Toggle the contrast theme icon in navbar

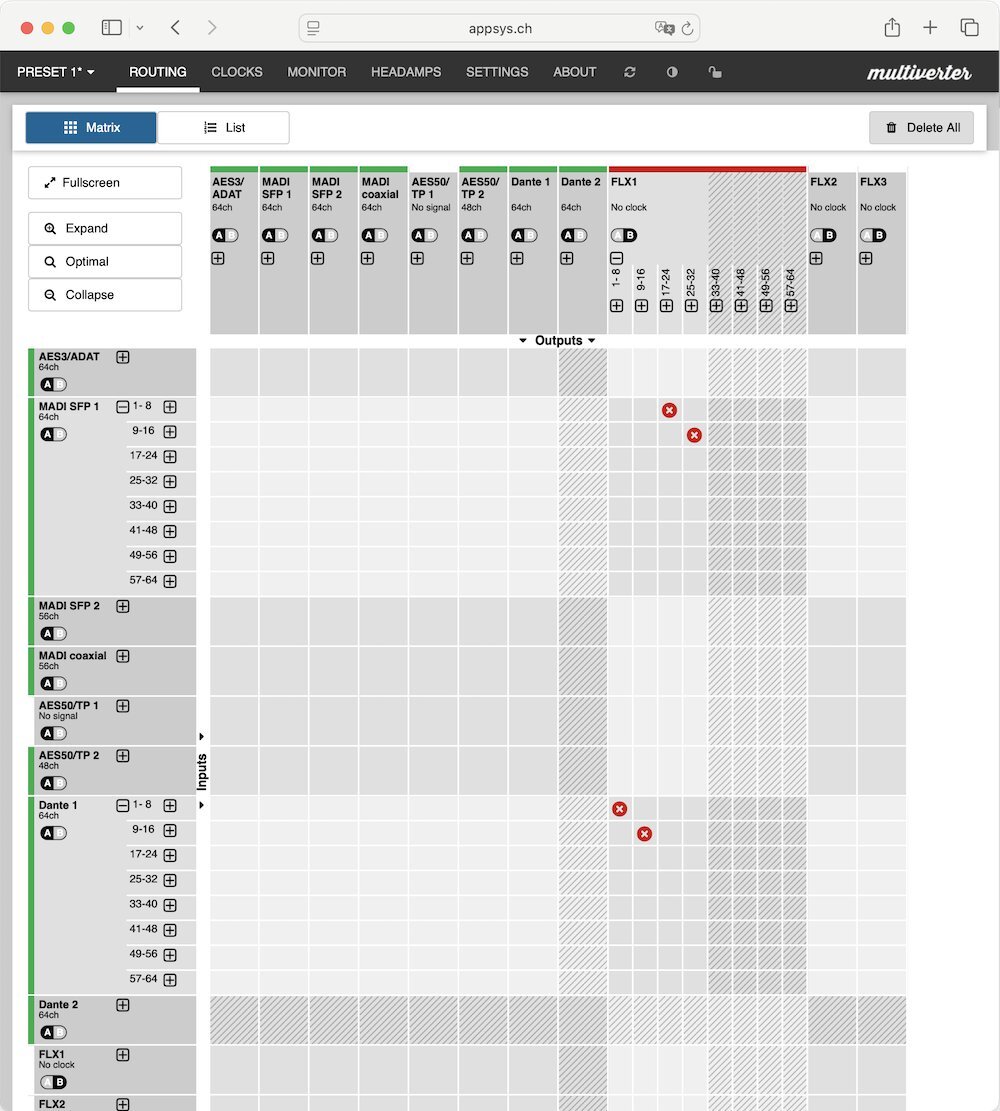point(672,72)
